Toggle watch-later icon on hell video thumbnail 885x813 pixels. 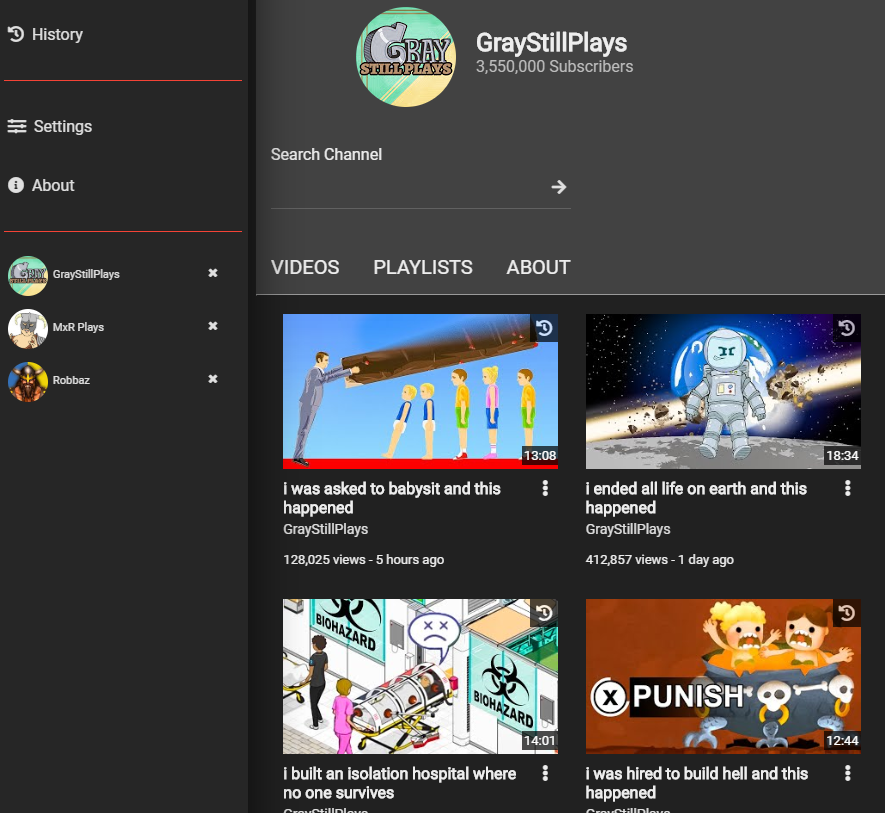coord(847,613)
